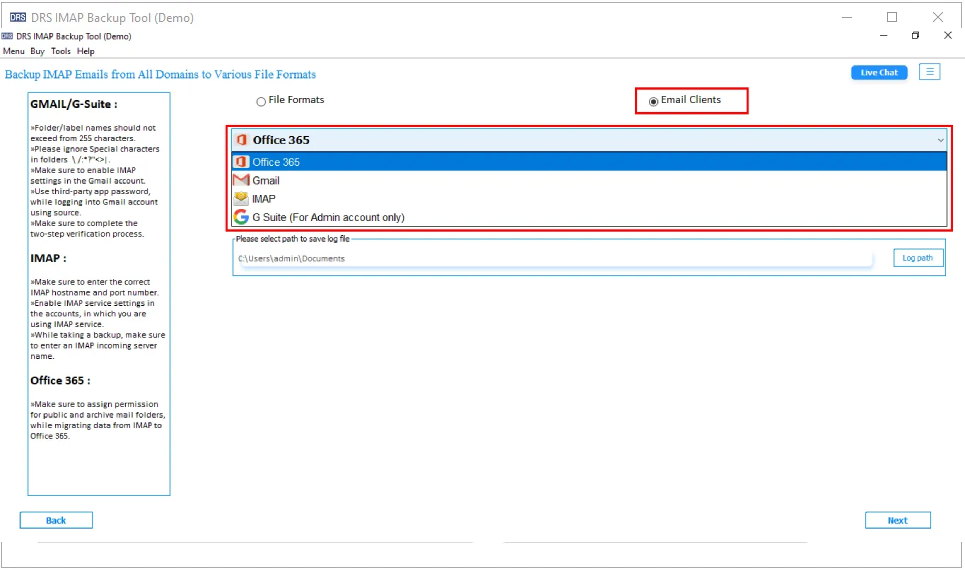Open the Buy menu
Screen dimensions: 965x570
(37, 51)
